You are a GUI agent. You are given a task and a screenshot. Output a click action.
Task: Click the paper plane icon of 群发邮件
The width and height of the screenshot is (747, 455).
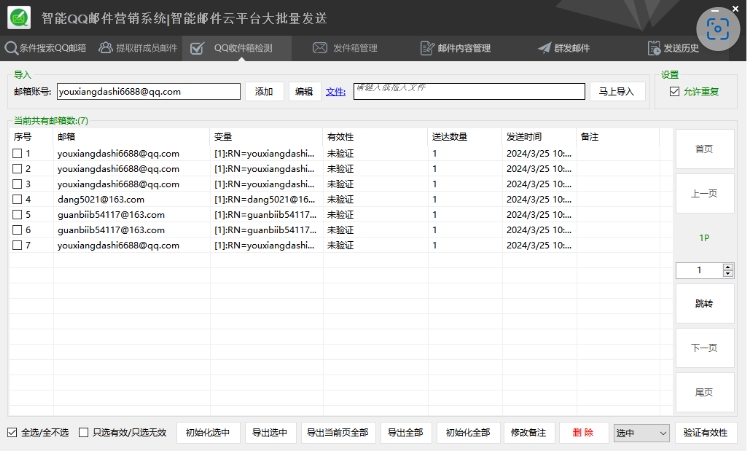(545, 48)
